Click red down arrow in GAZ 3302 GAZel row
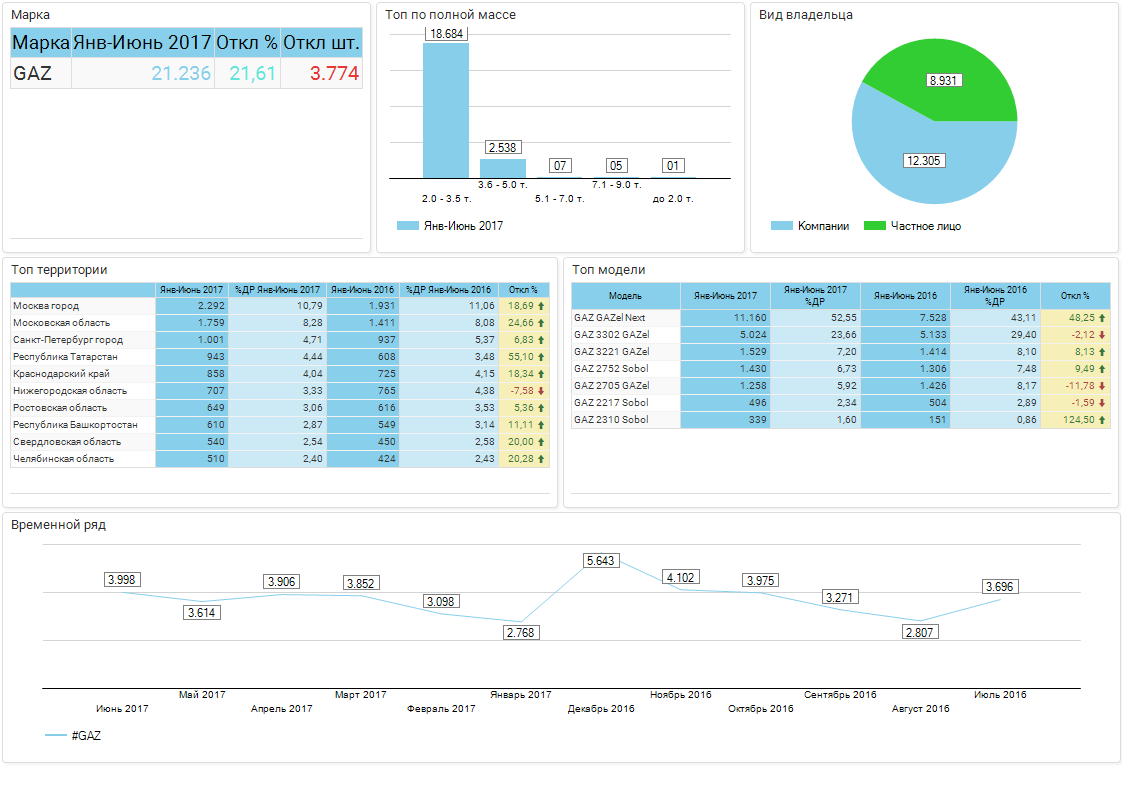Screen dimensions: 1122x793 (1102, 334)
